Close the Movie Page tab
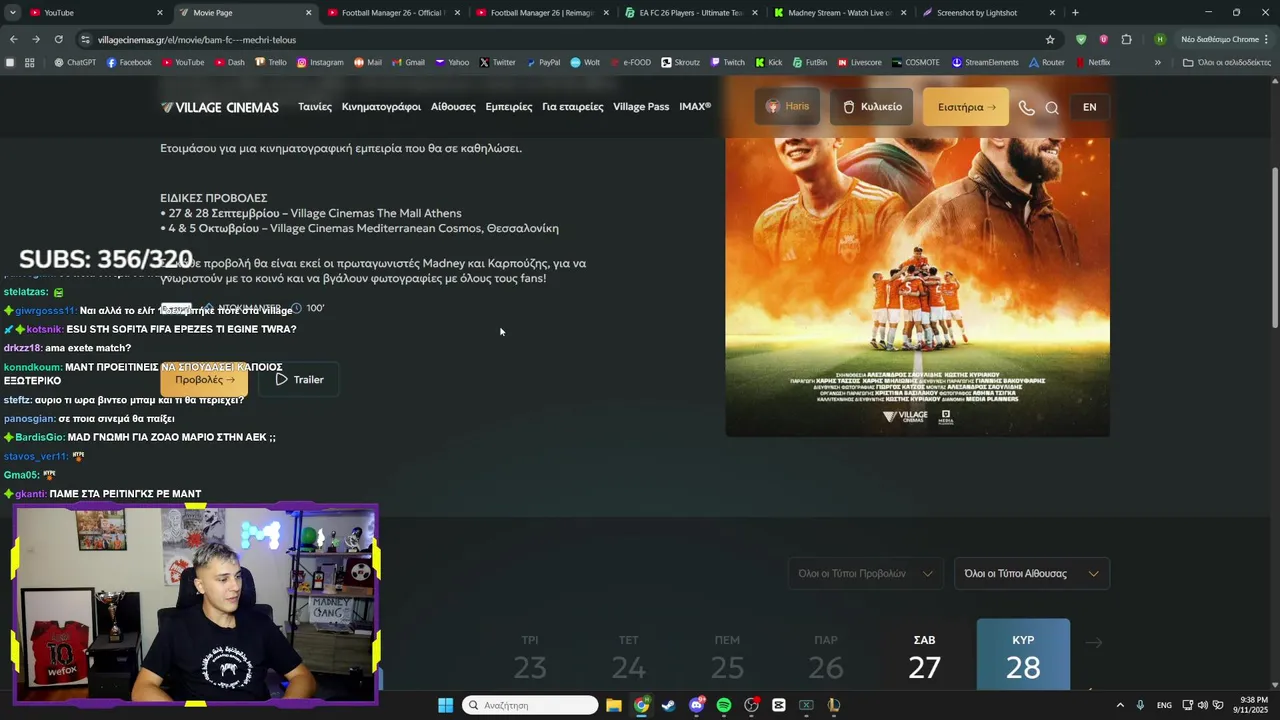This screenshot has height=720, width=1280. [308, 13]
